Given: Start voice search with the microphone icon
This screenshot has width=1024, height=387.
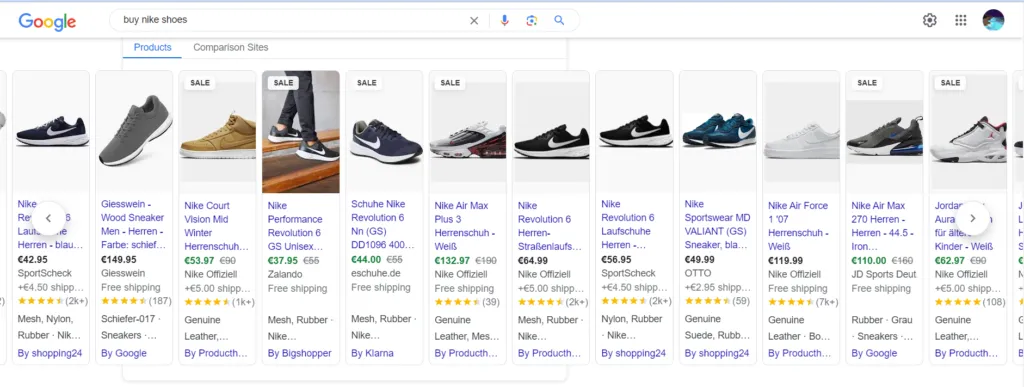Looking at the screenshot, I should (504, 20).
